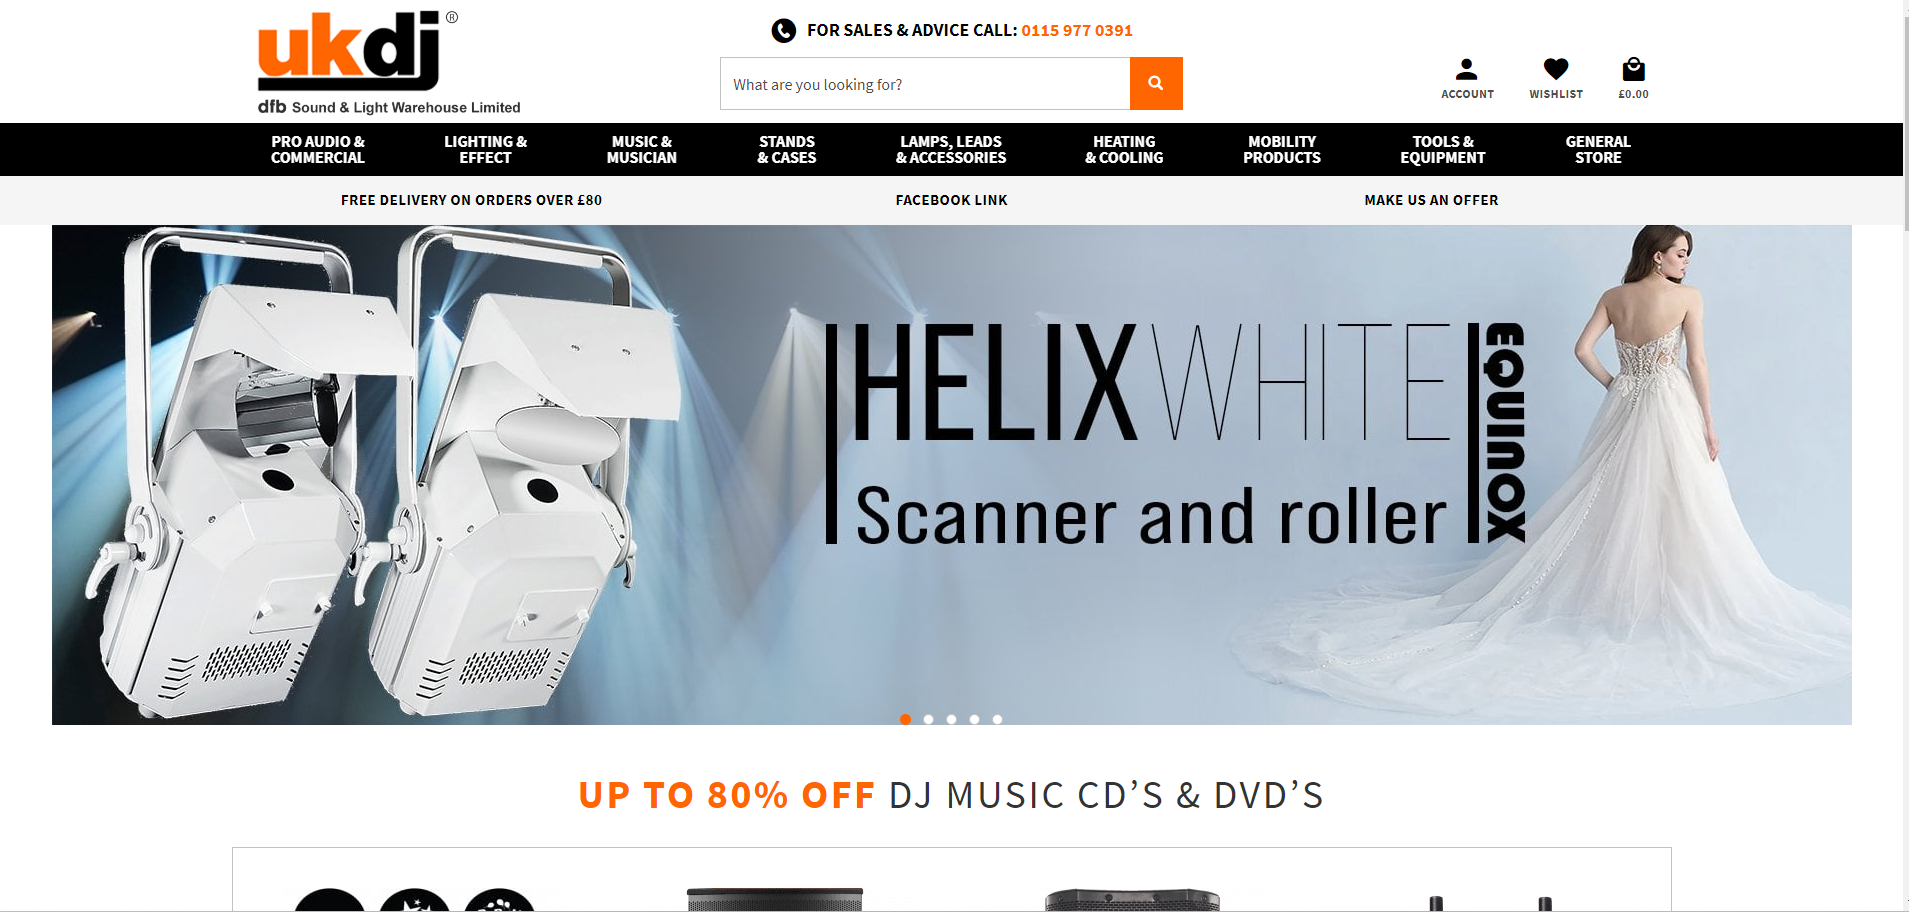This screenshot has height=912, width=1909.
Task: Click Make Us An Offer link
Action: click(1431, 200)
